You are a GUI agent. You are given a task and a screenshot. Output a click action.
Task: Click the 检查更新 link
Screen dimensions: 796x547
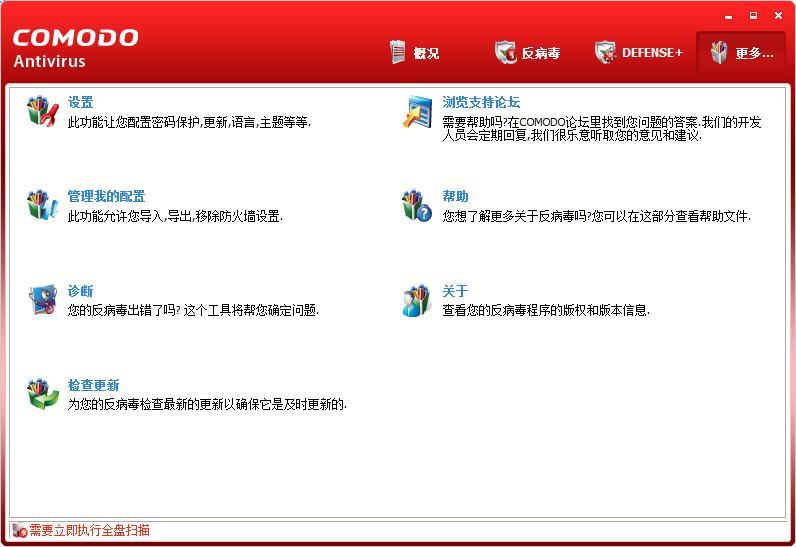coord(93,385)
